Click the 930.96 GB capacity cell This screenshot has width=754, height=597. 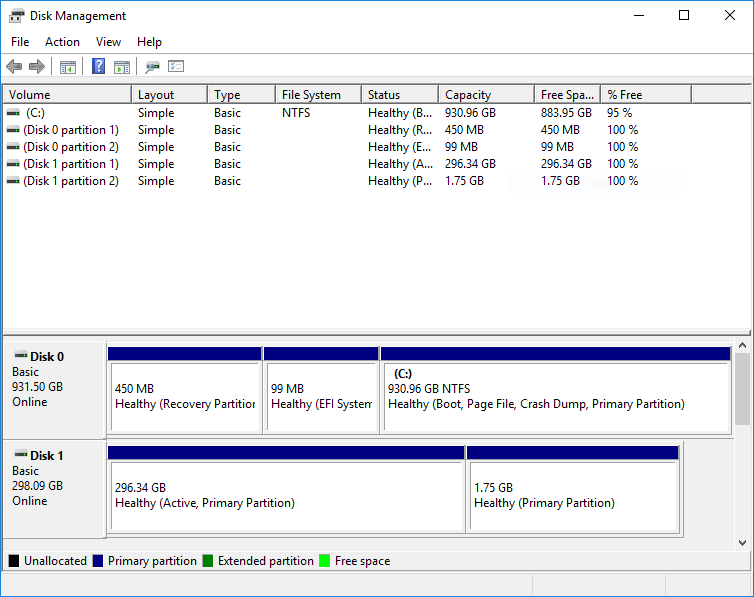[470, 113]
